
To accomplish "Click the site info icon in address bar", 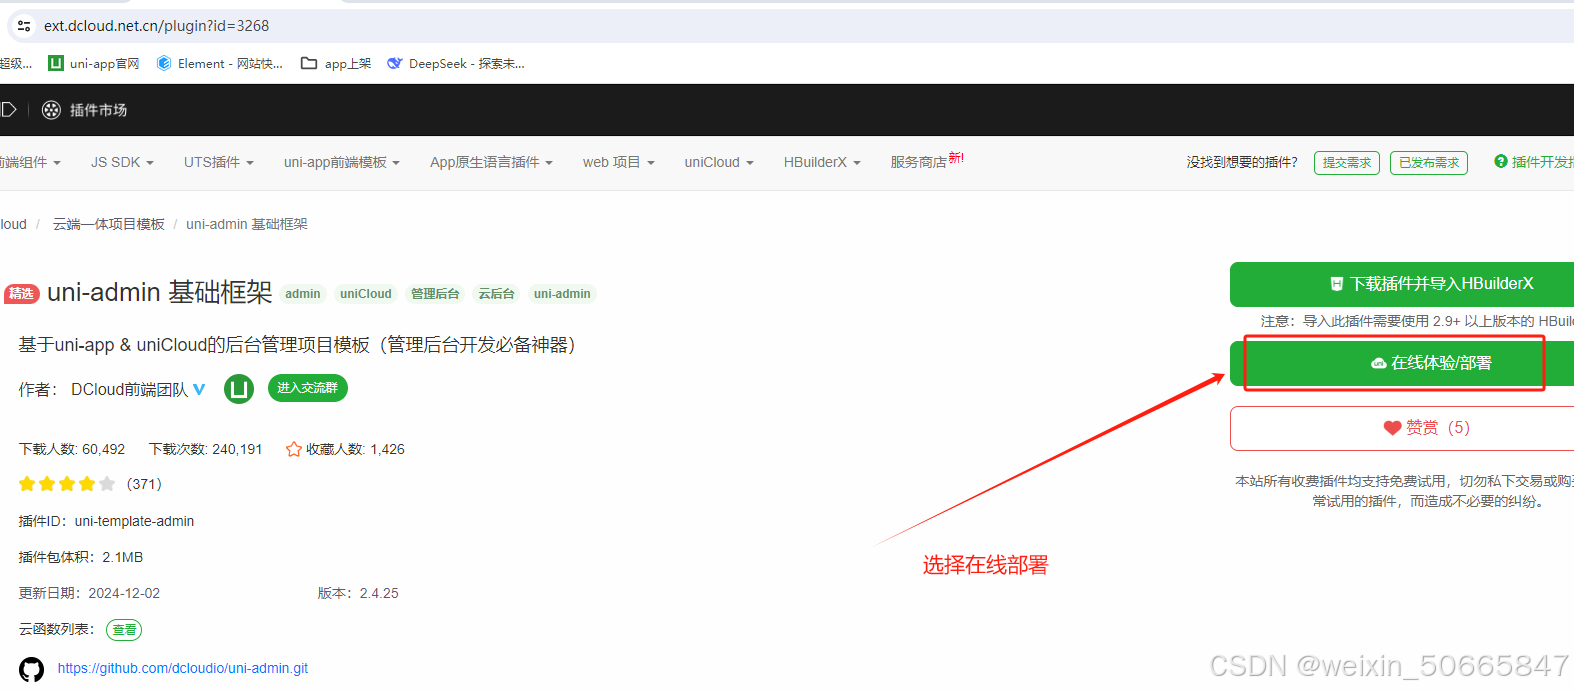I will [24, 26].
